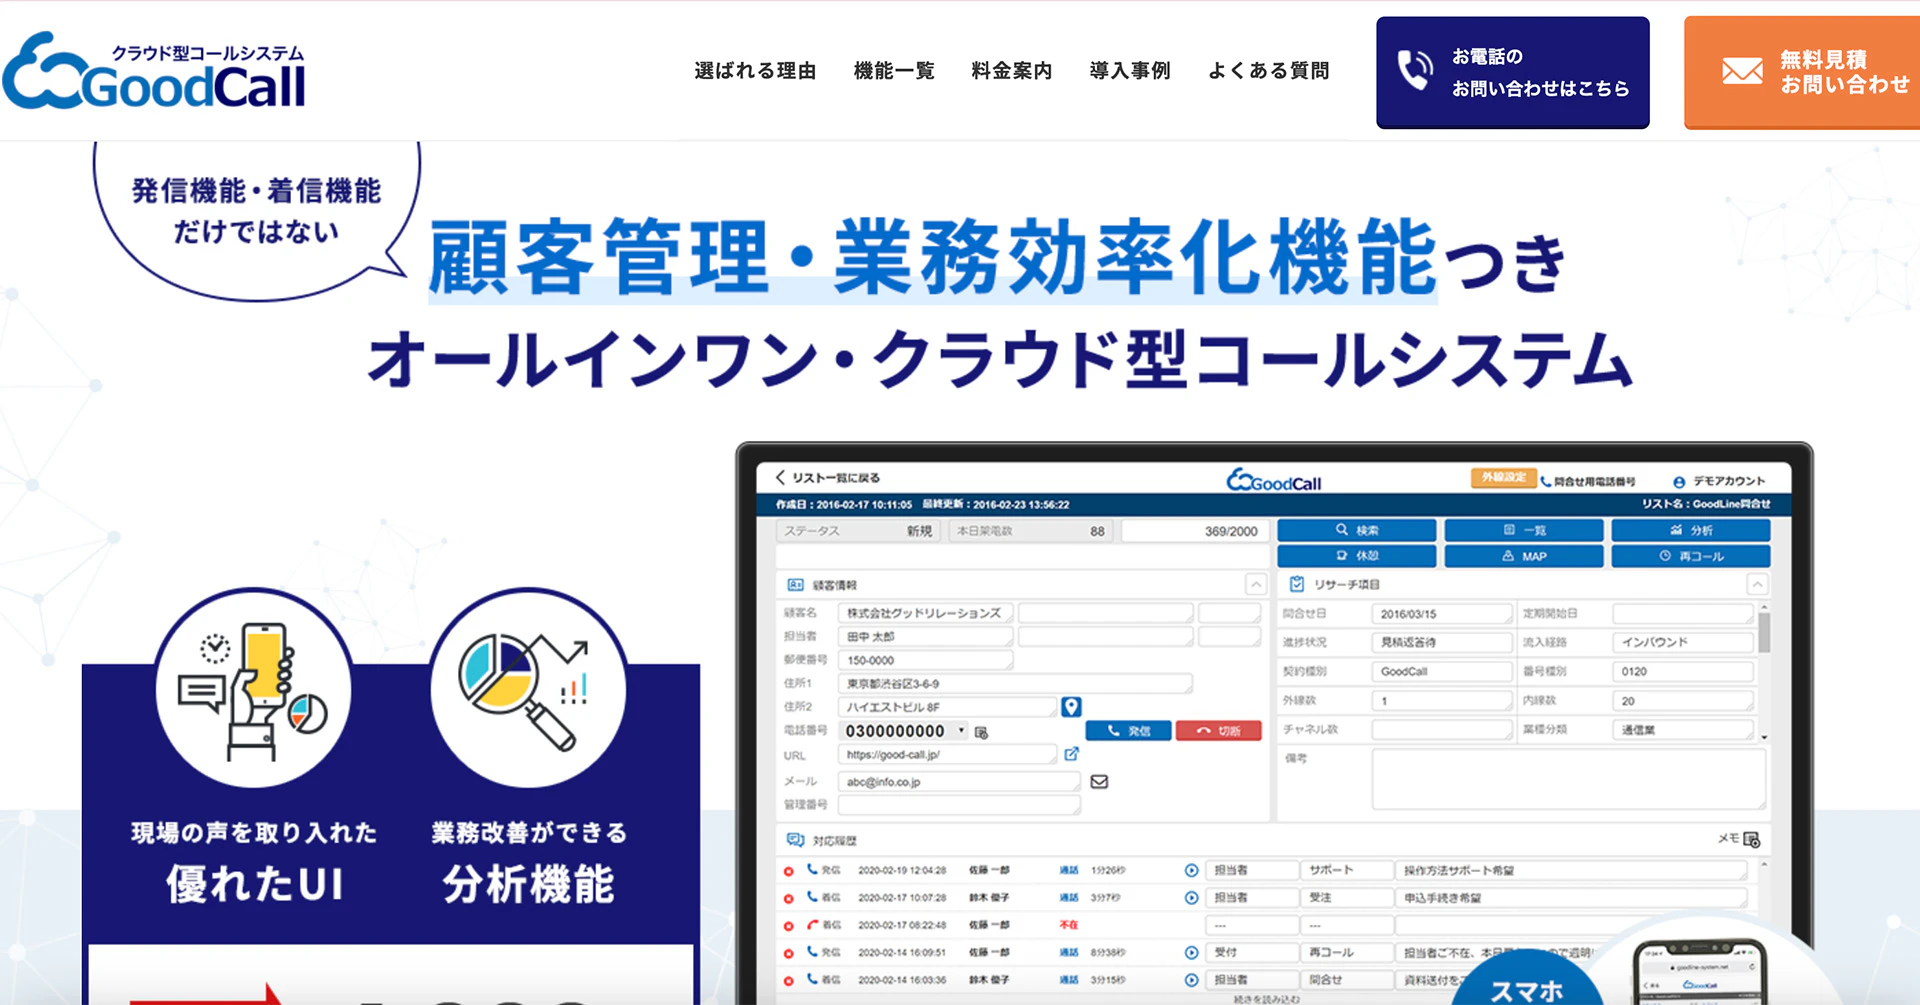Click the red circle on the 2020-02-14 16:09:51 row
The width and height of the screenshot is (1920, 1005).
pyautogui.click(x=789, y=953)
